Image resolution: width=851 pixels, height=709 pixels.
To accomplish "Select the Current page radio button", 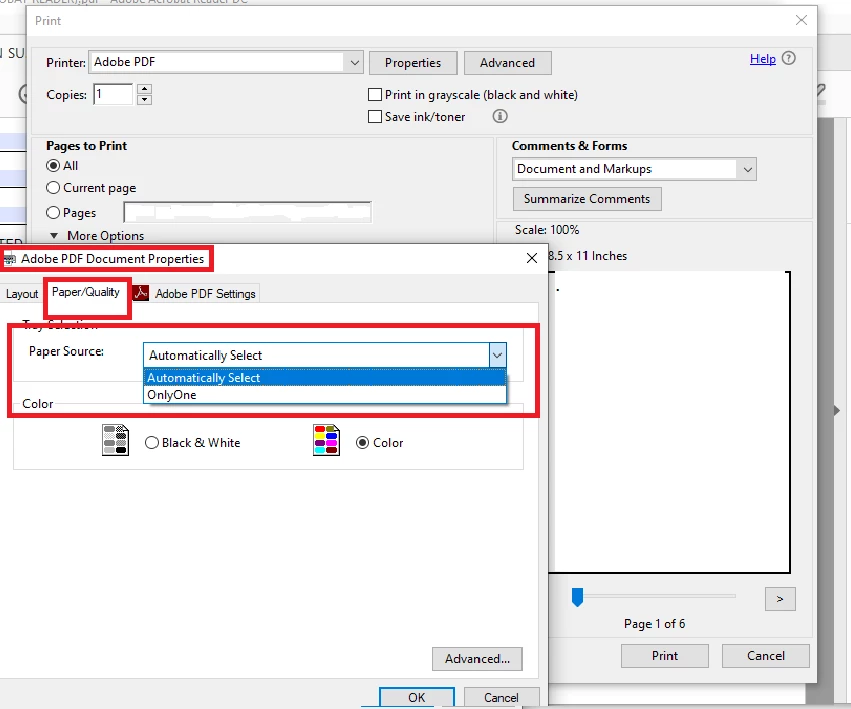I will coord(53,188).
